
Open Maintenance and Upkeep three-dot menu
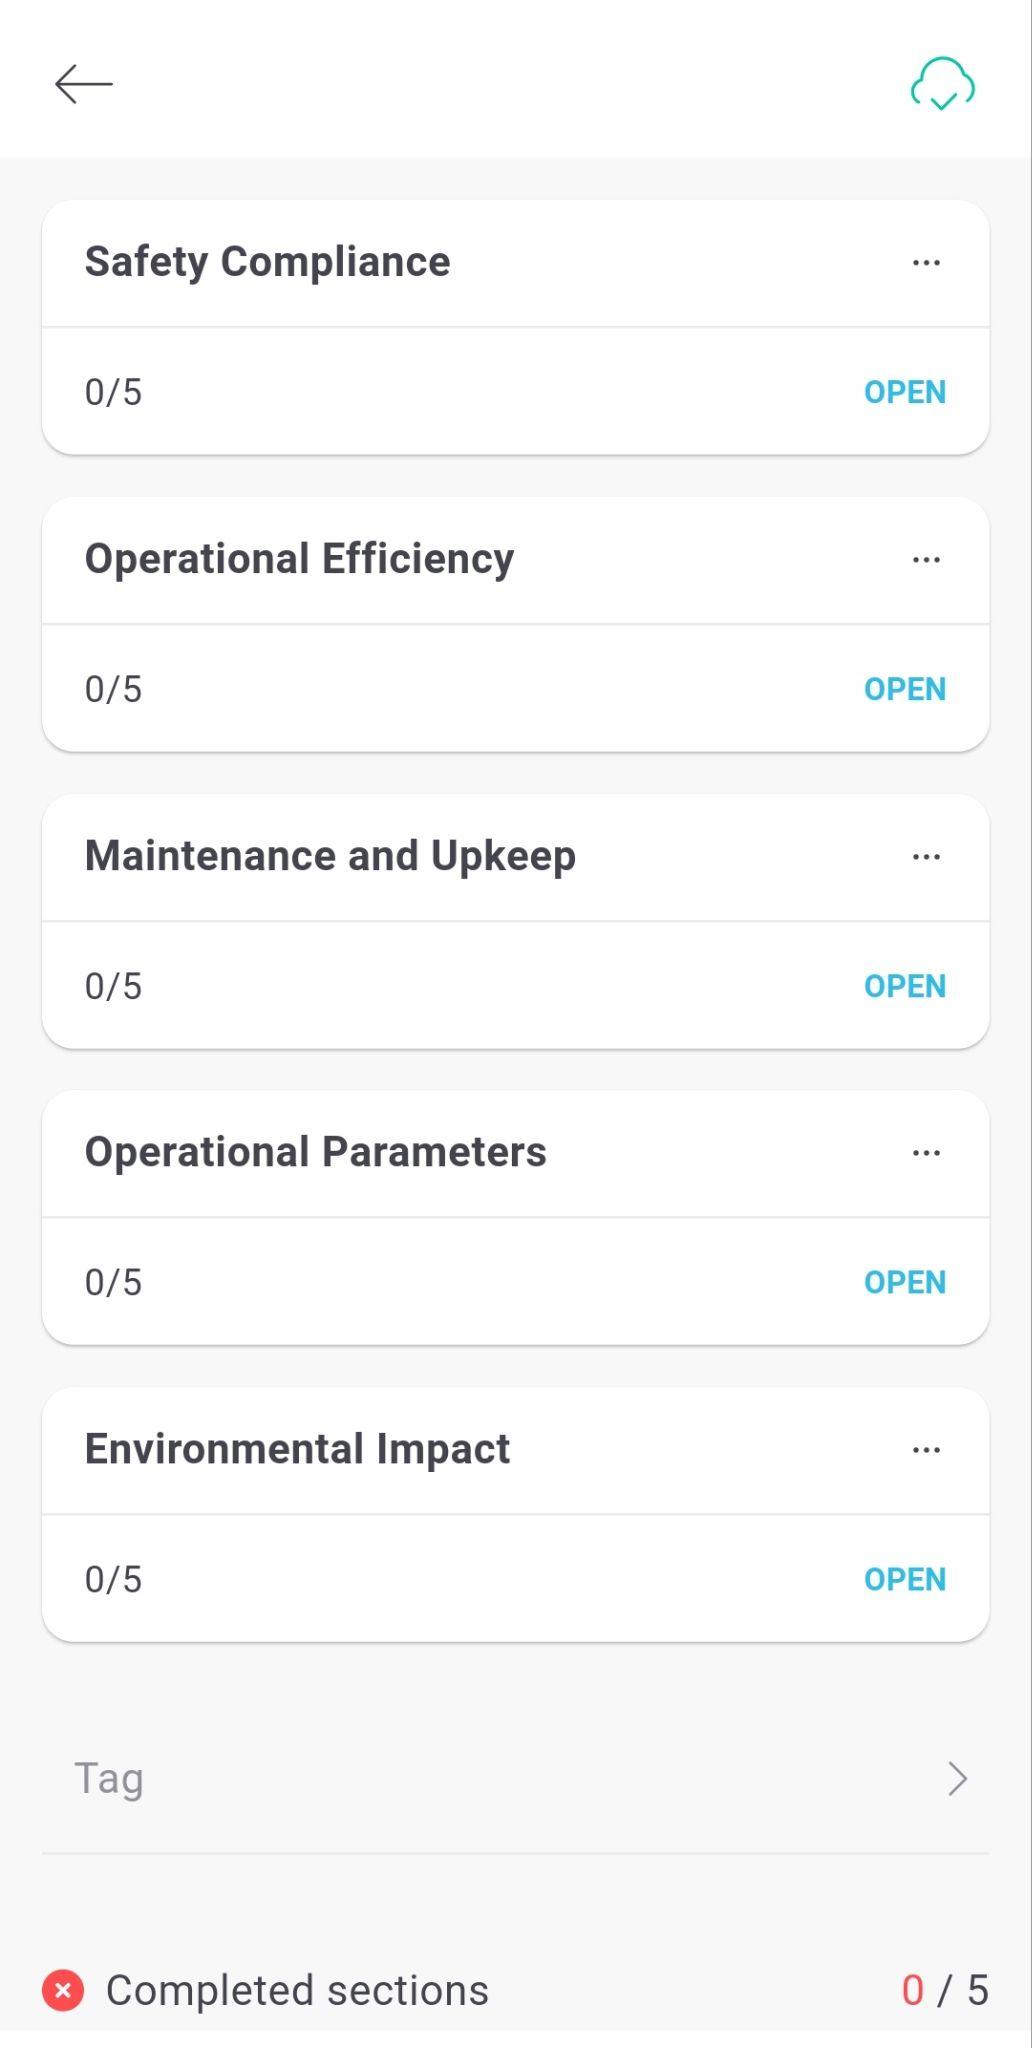pyautogui.click(x=926, y=857)
